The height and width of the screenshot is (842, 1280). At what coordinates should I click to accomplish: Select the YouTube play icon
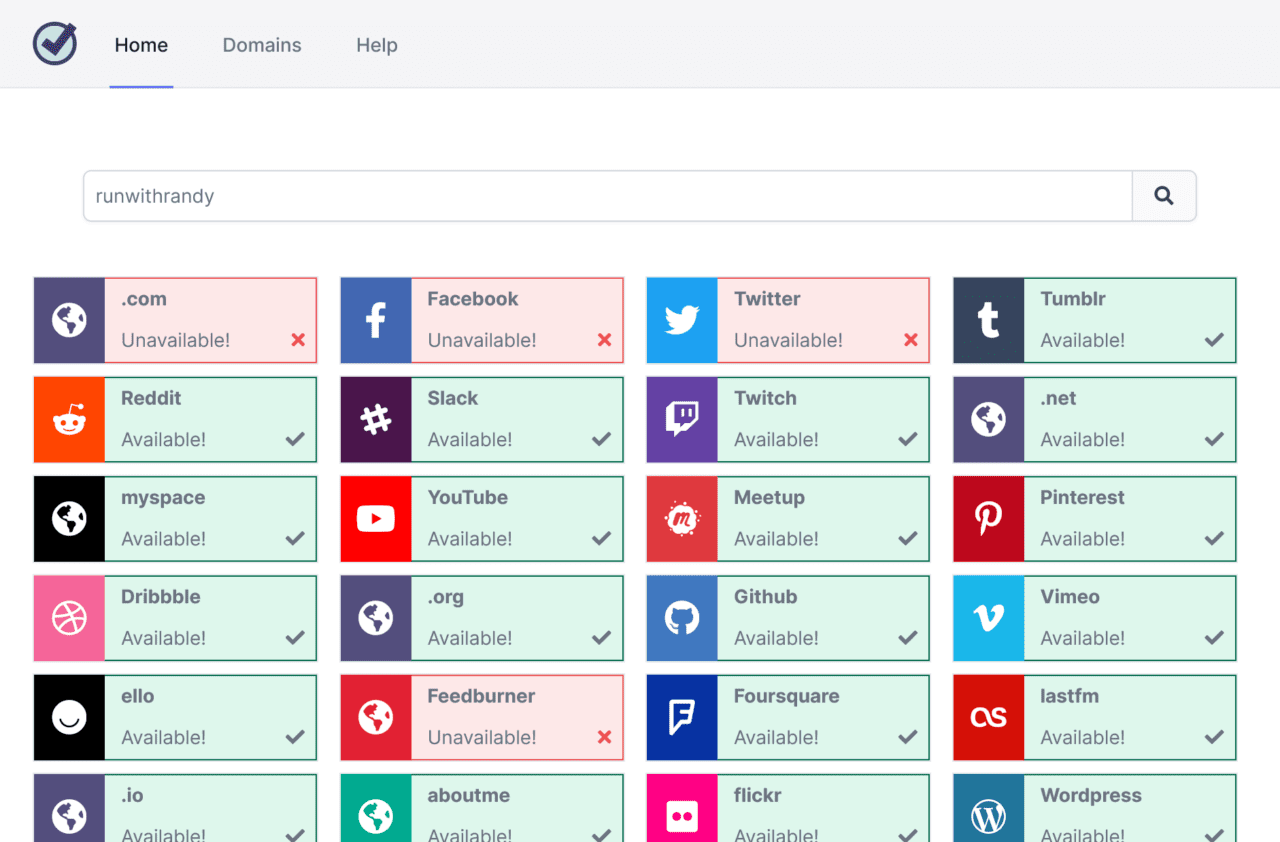(375, 519)
